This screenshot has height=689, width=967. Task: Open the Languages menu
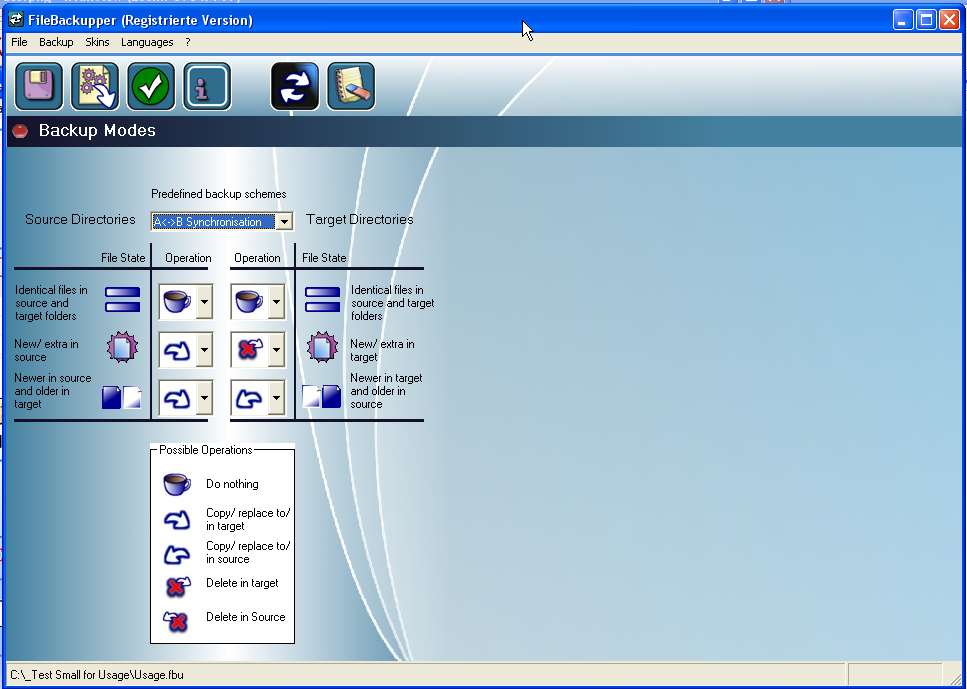pyautogui.click(x=147, y=42)
